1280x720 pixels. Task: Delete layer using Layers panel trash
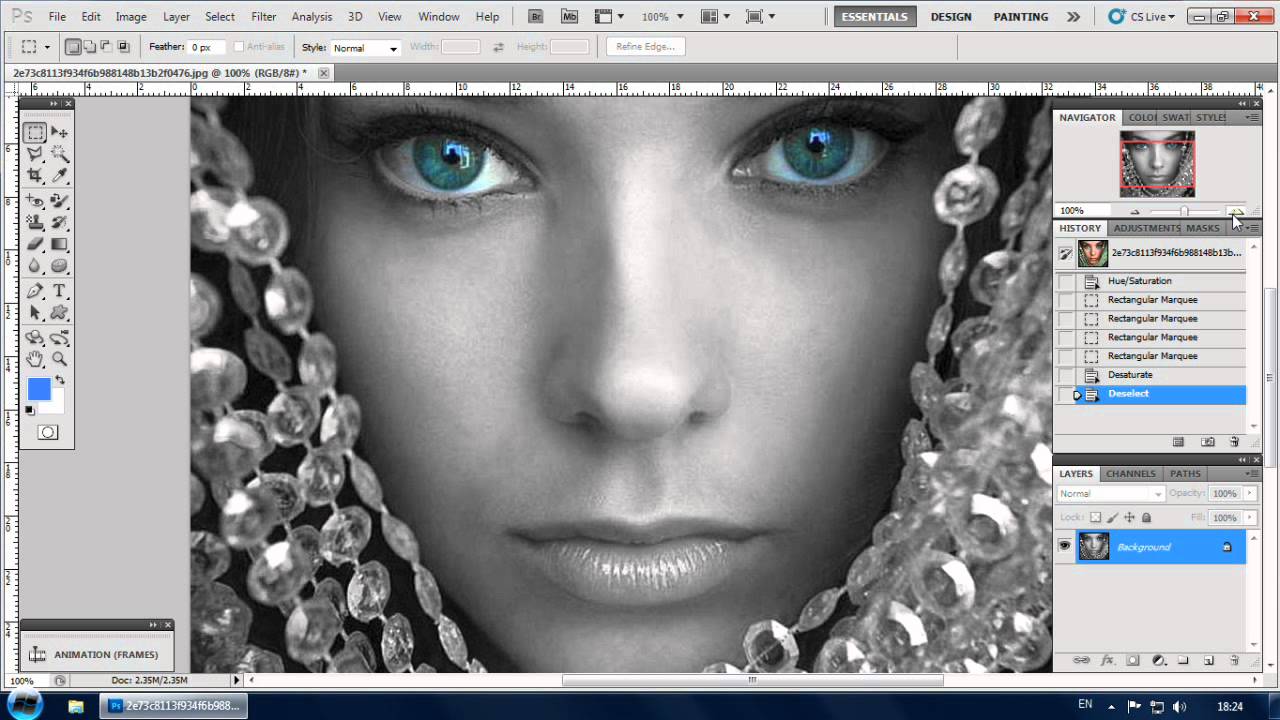point(1234,660)
